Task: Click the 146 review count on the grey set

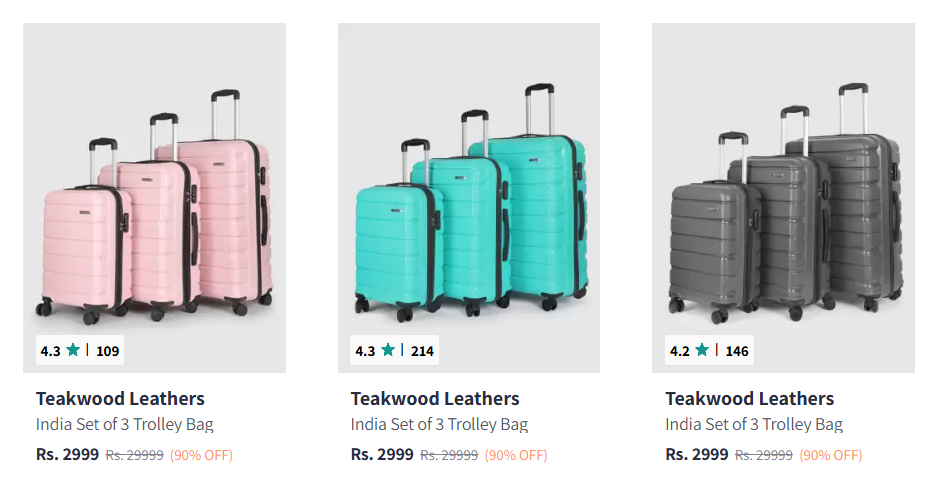Action: tap(737, 351)
